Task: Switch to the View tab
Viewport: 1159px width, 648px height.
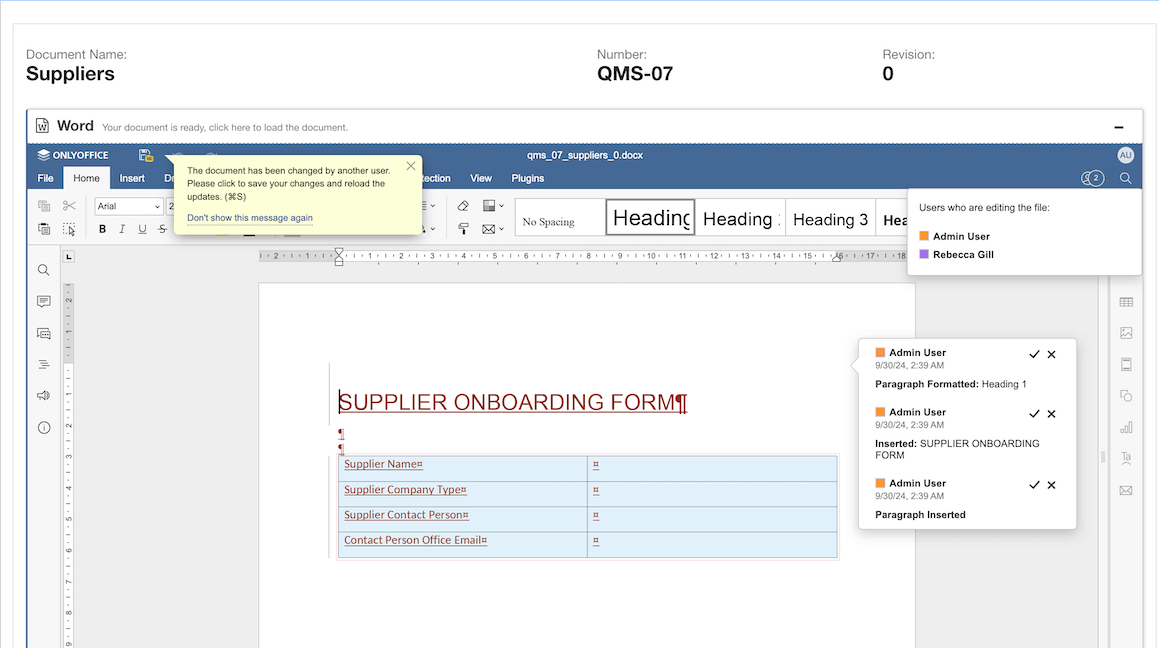Action: (x=481, y=178)
